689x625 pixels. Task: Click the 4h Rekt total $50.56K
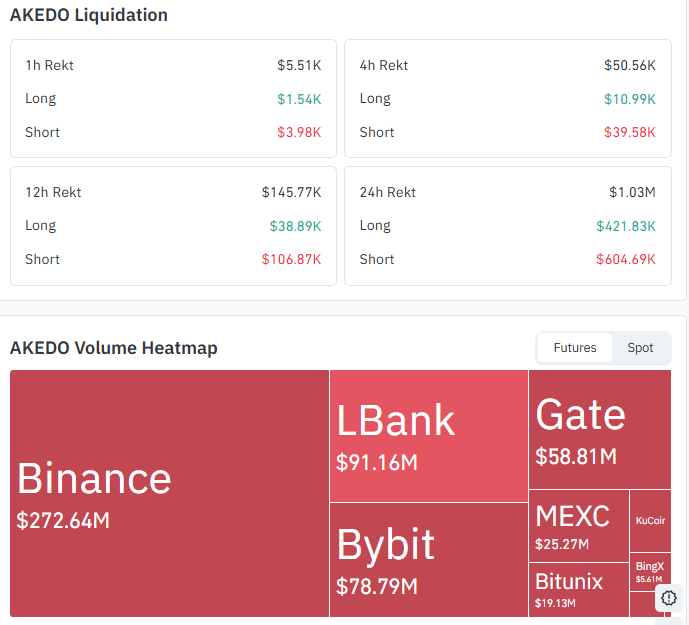click(630, 65)
